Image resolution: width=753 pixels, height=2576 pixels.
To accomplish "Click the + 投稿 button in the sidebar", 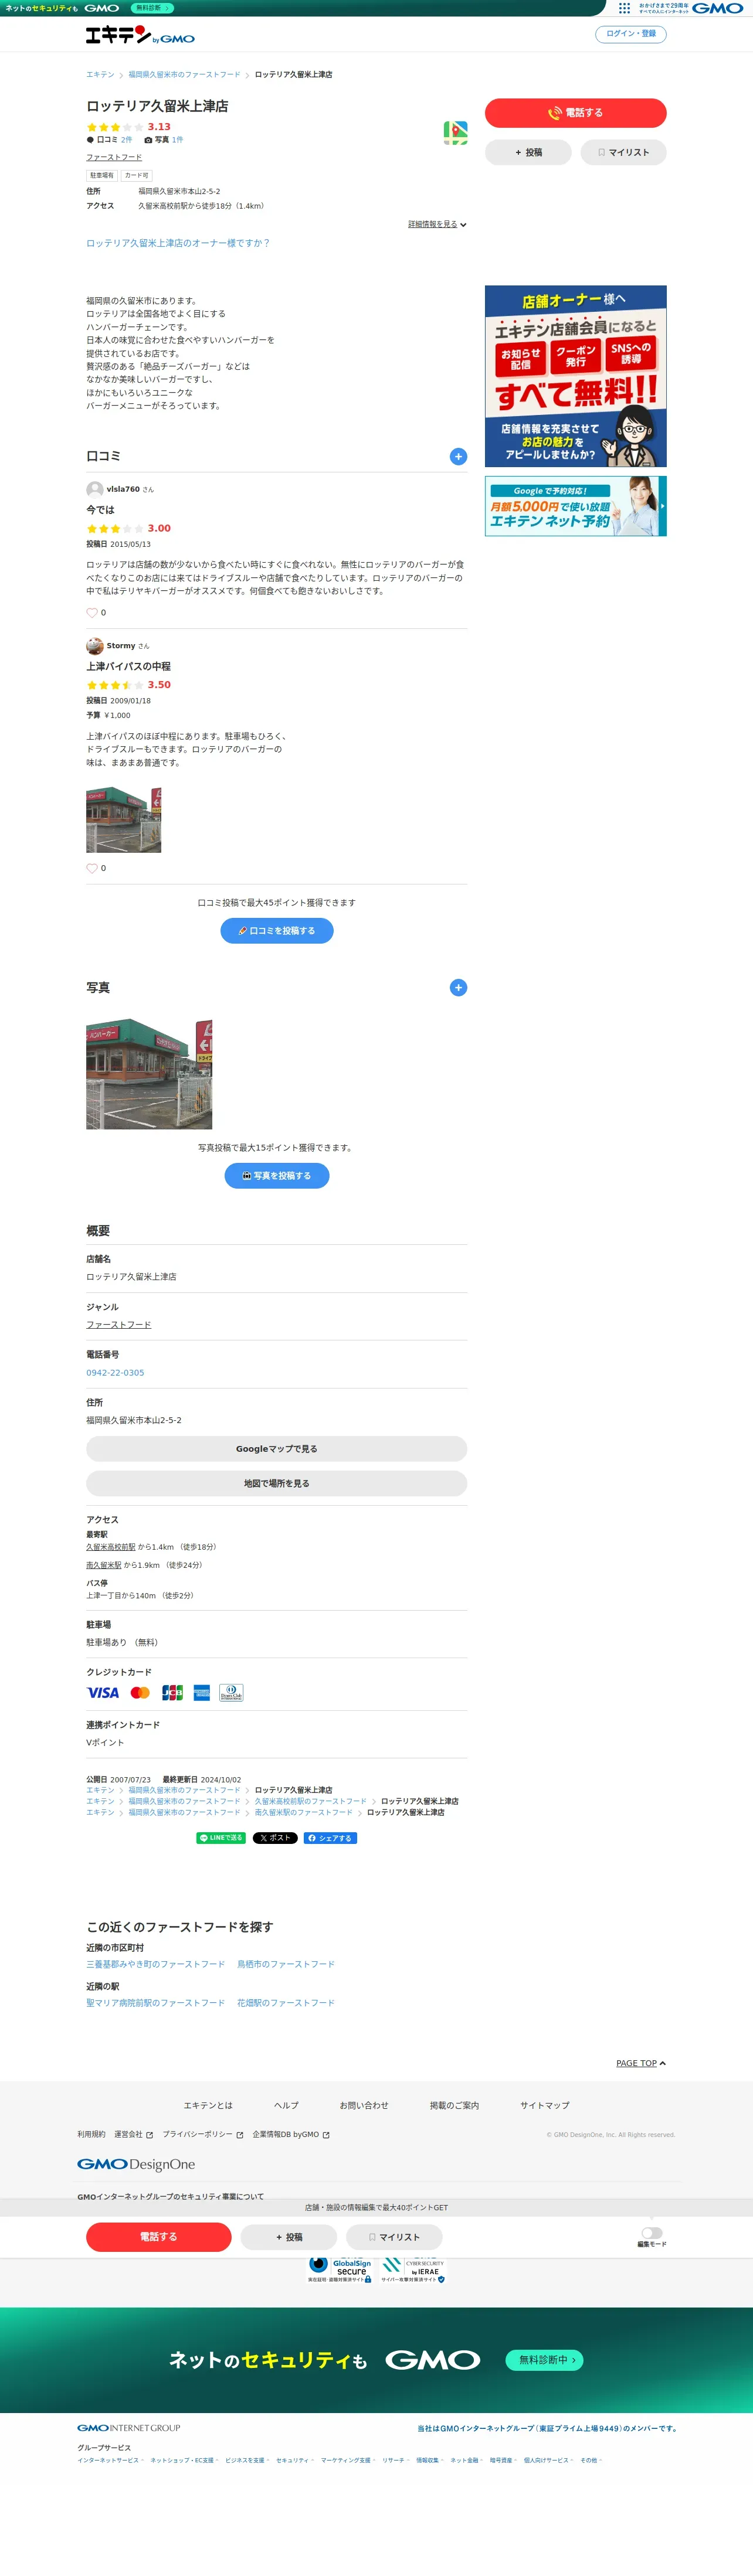I will tap(528, 152).
